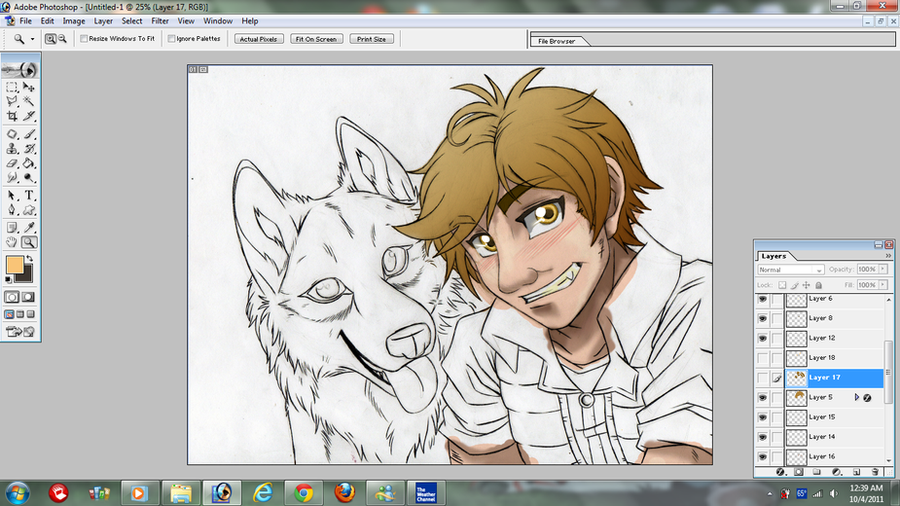
Task: Select the Move tool
Action: point(29,87)
